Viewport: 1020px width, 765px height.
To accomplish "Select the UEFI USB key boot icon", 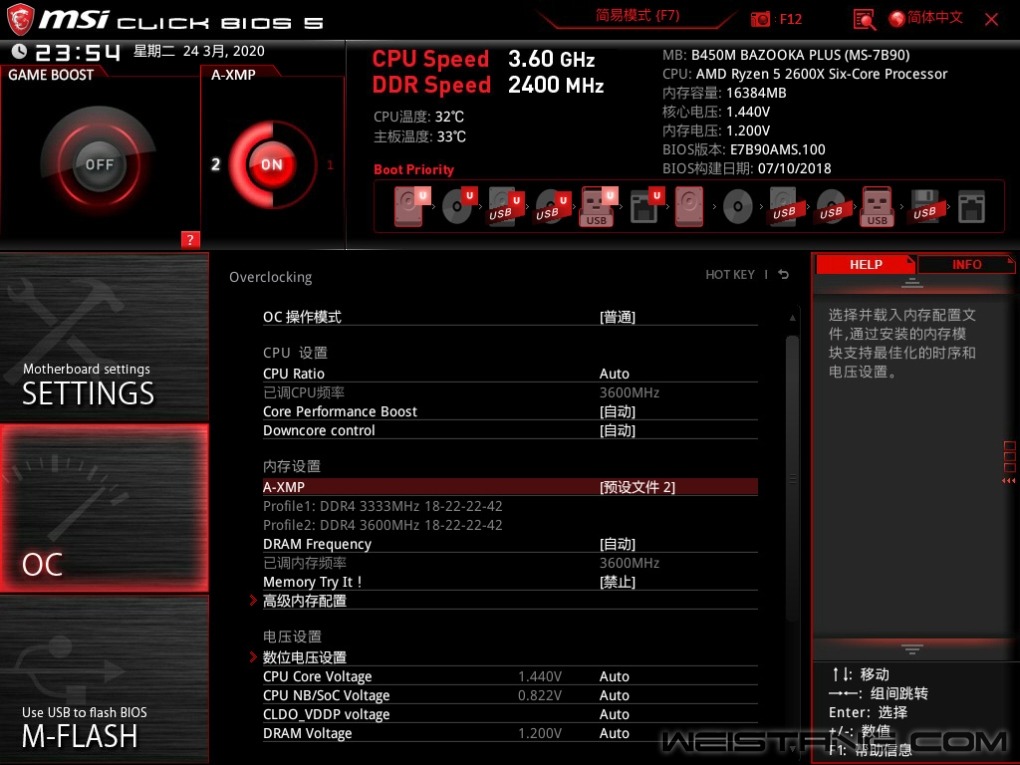I will (x=598, y=206).
